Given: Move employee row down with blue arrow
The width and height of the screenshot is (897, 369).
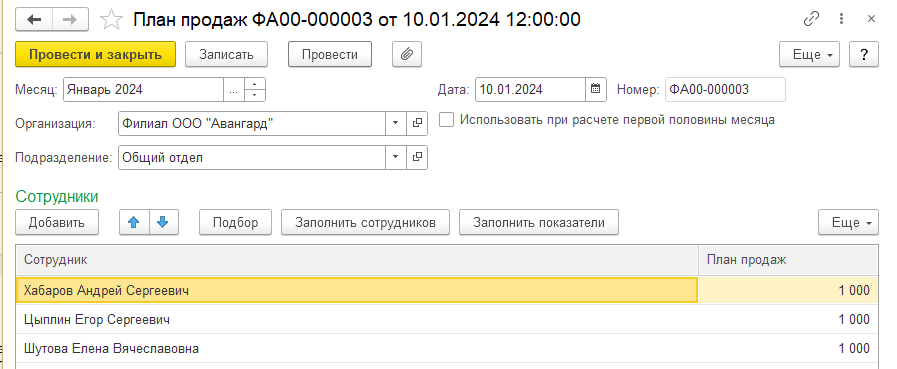Looking at the screenshot, I should click(164, 223).
